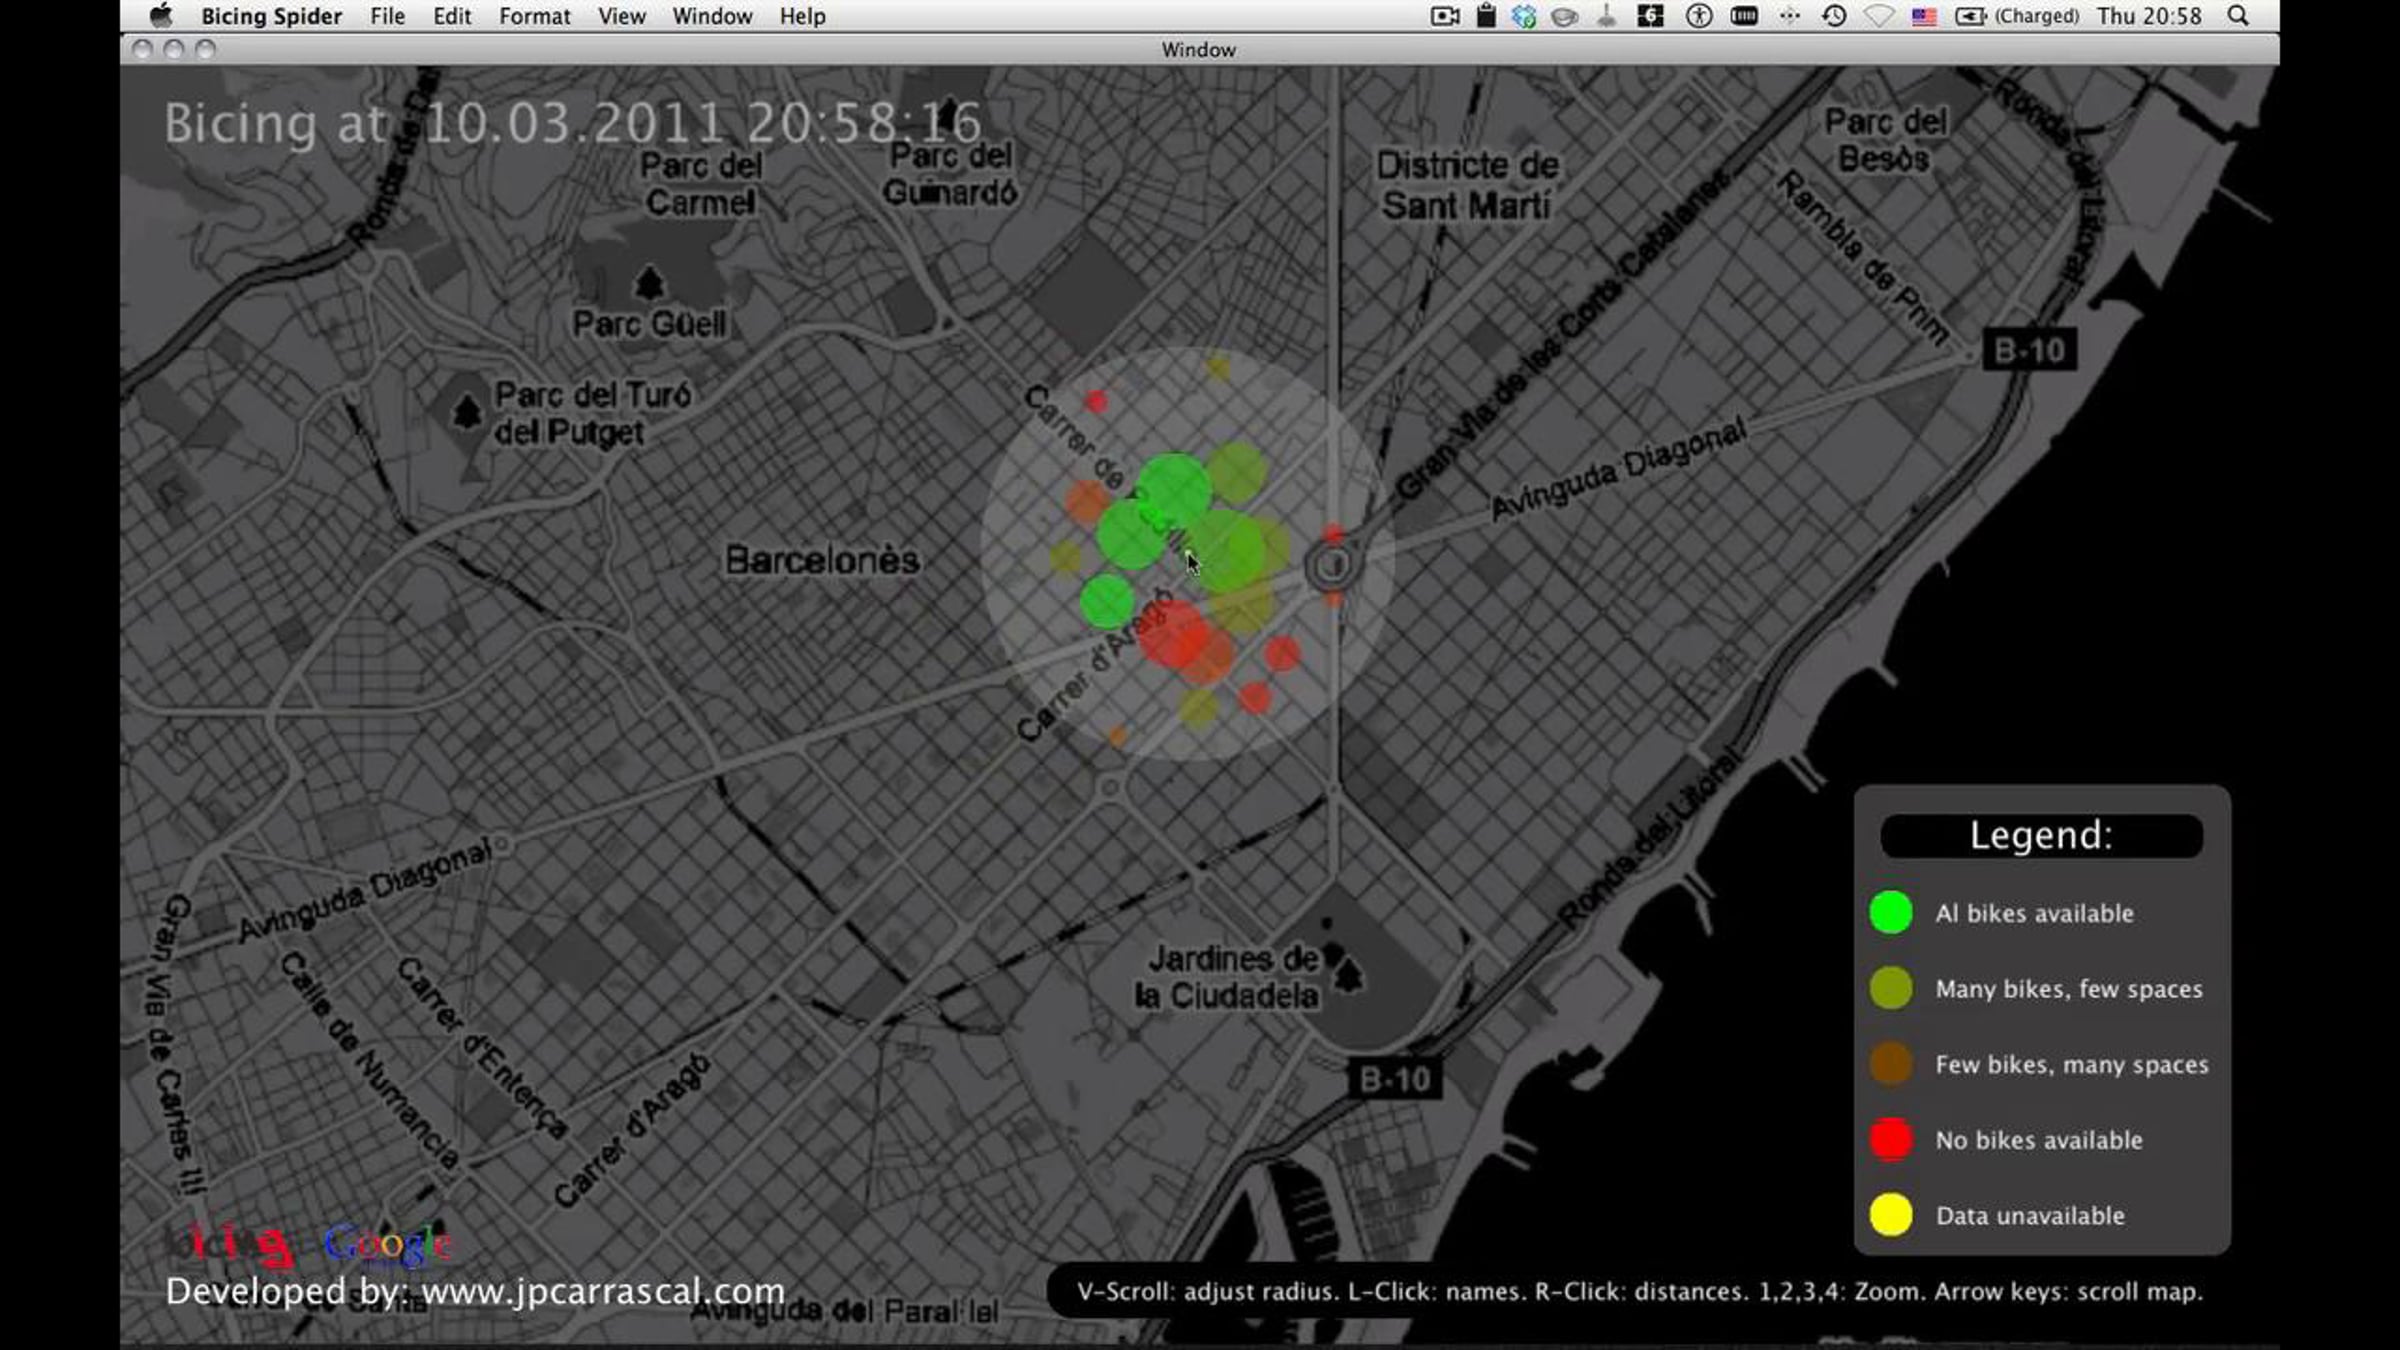The image size is (2400, 1350).
Task: Open the View menu
Action: (x=622, y=16)
